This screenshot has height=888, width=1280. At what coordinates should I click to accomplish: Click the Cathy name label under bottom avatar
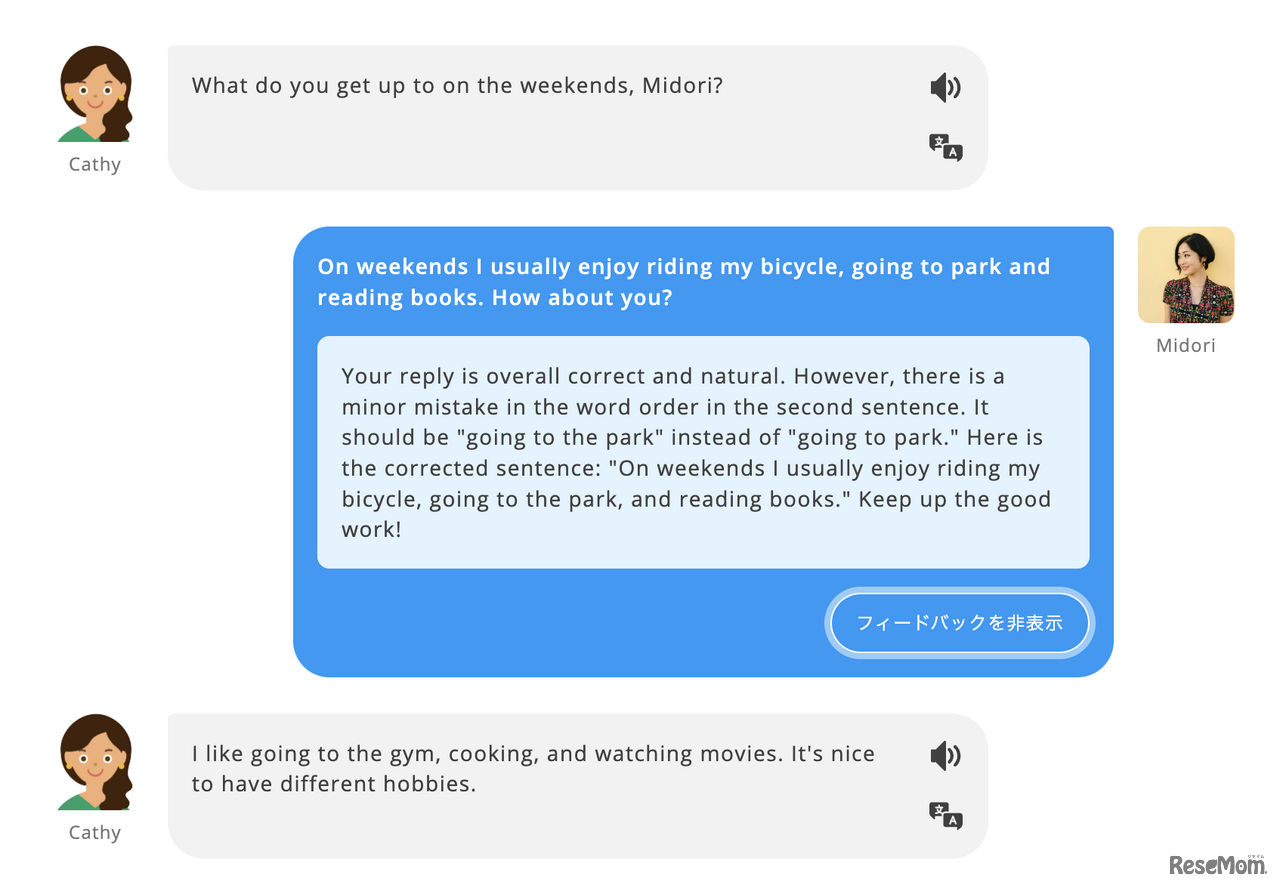pyautogui.click(x=95, y=833)
